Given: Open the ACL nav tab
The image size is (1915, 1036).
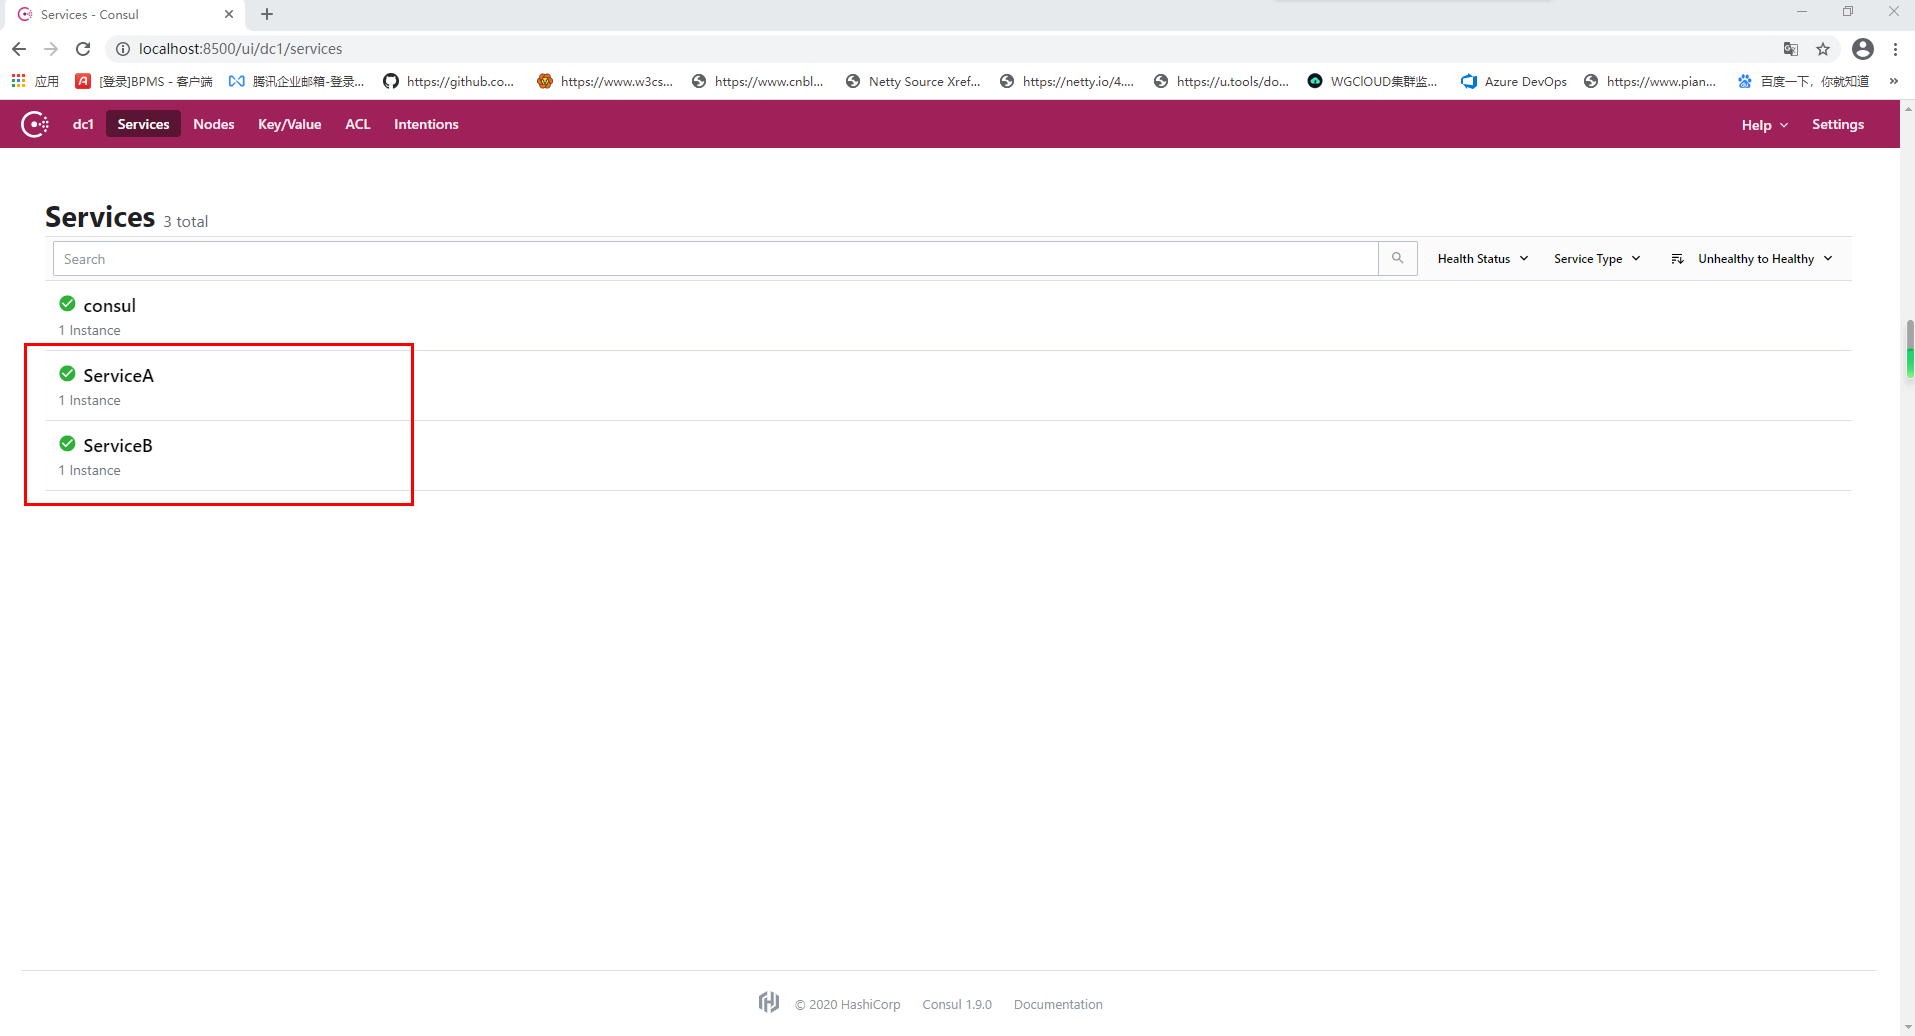Looking at the screenshot, I should click(x=358, y=124).
